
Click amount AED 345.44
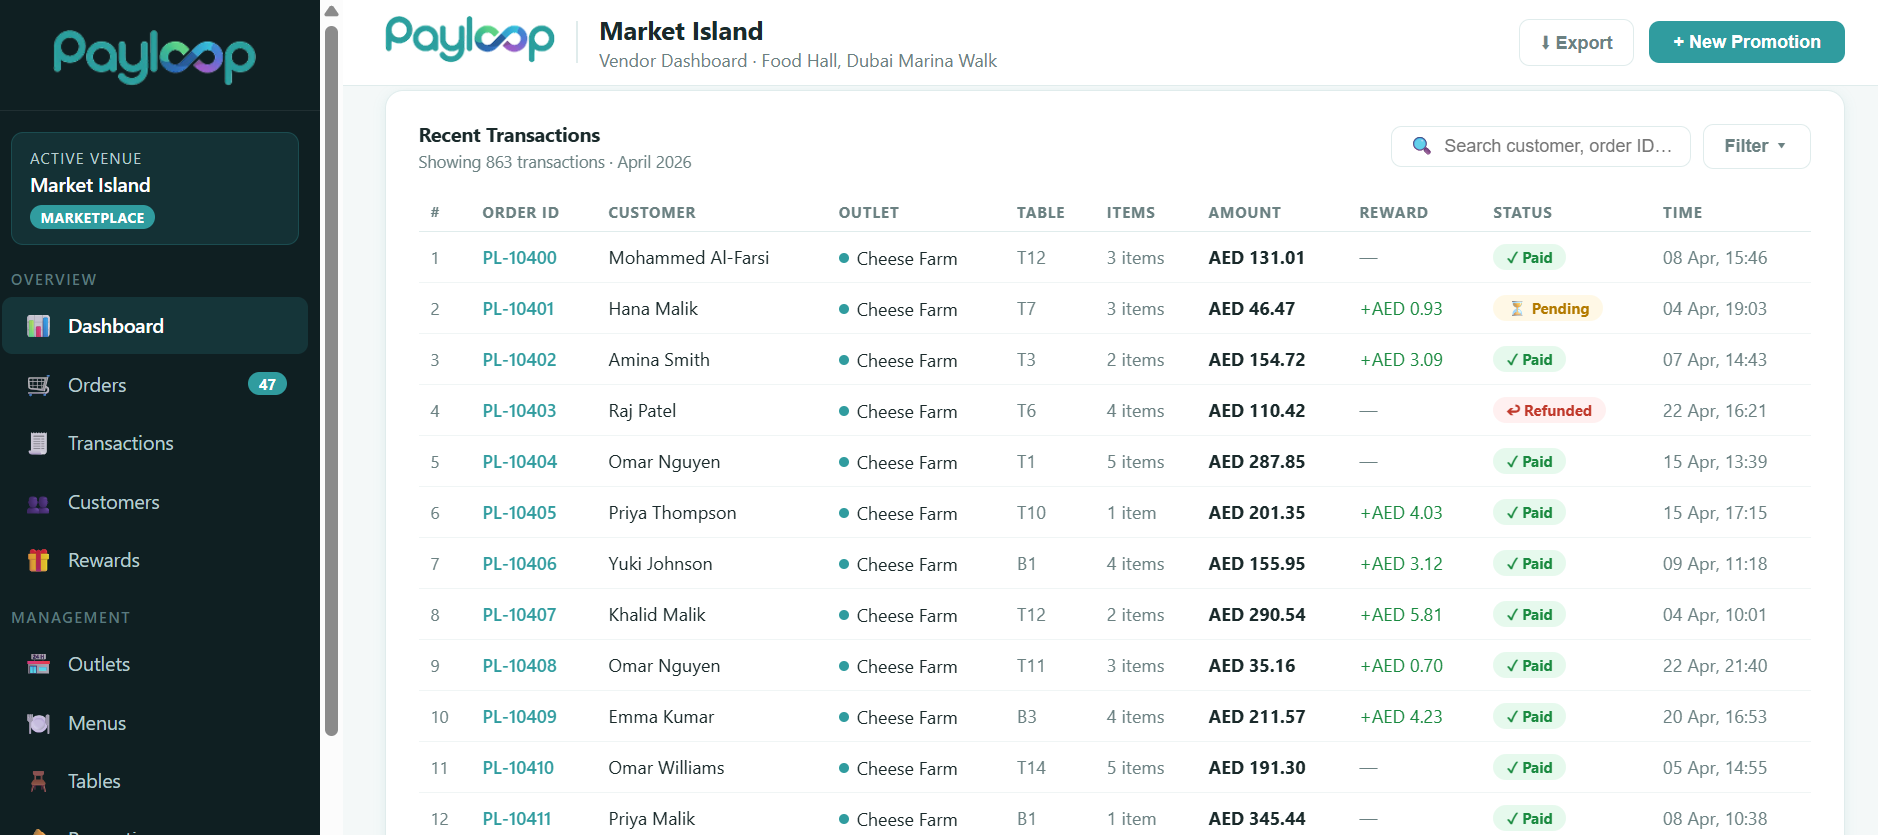1256,818
